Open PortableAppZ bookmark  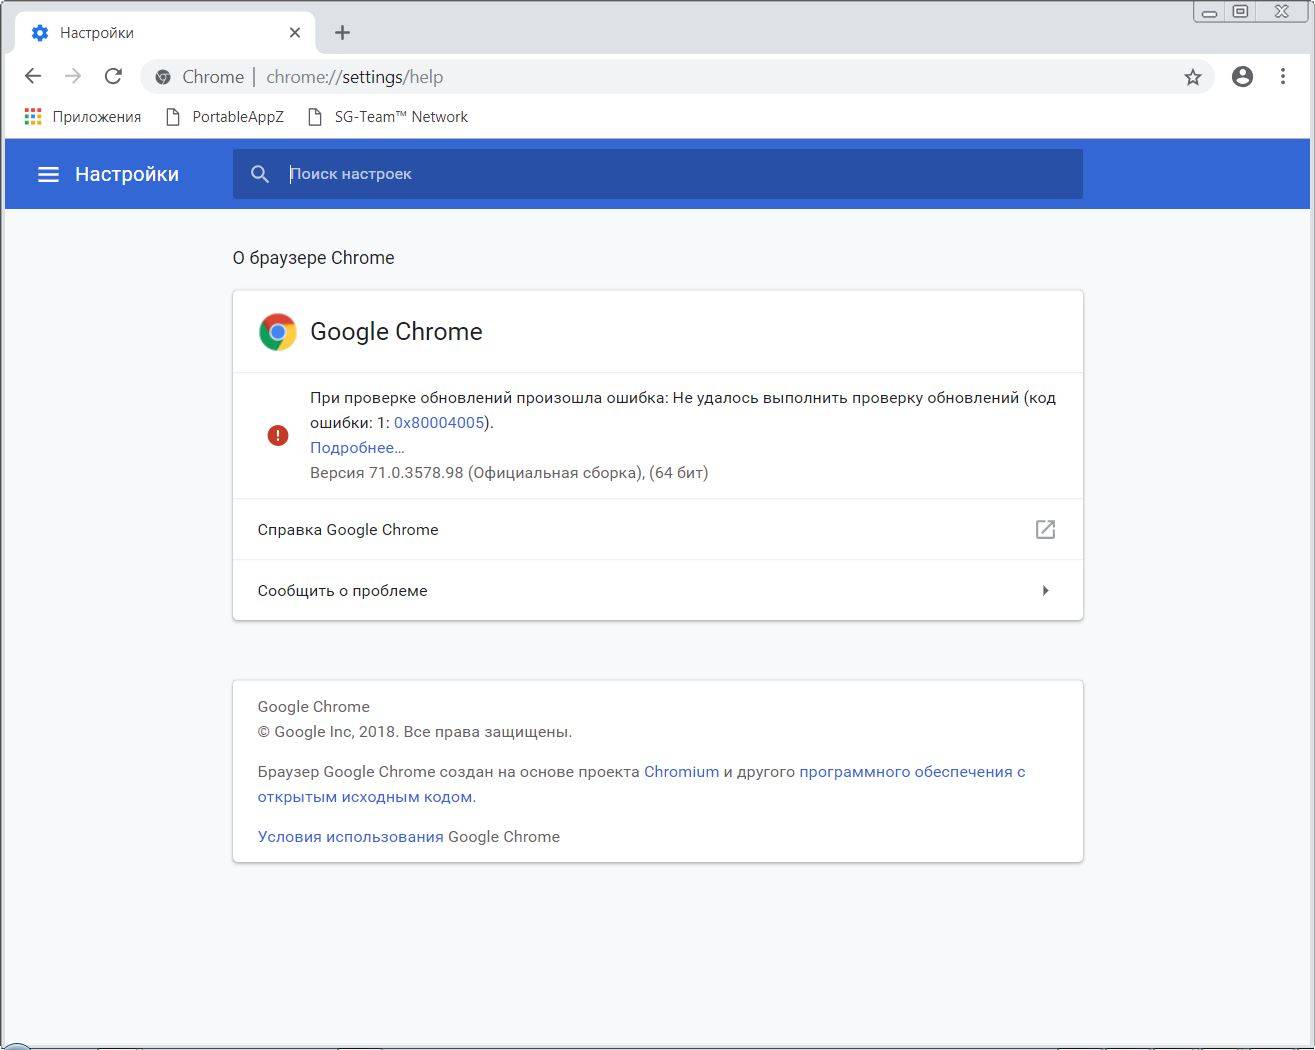225,117
